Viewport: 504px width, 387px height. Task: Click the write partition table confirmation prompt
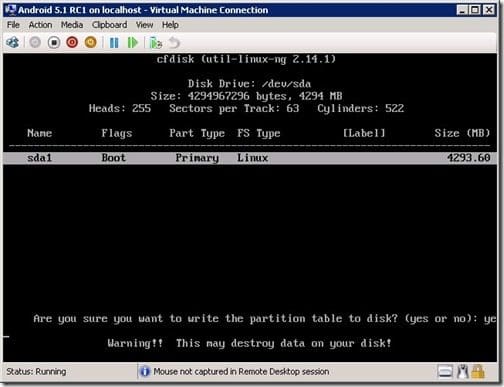tap(265, 319)
